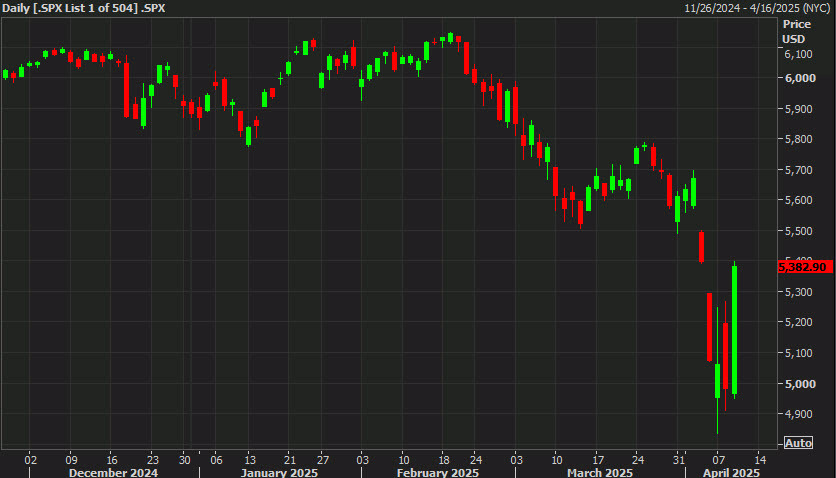Click the chart title 'Daily [.SPX List 1 of 504] .SPX'
This screenshot has width=836, height=478.
[84, 8]
